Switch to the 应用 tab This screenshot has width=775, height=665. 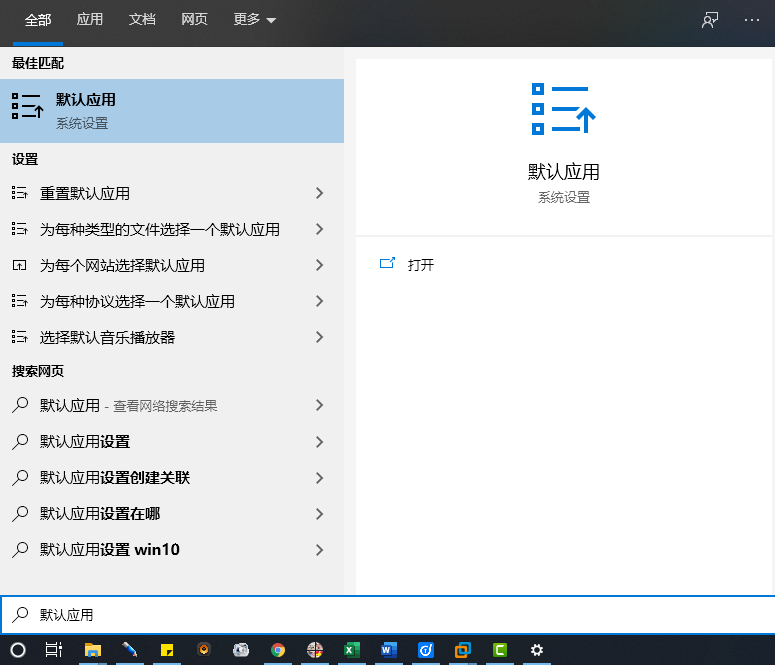click(90, 20)
